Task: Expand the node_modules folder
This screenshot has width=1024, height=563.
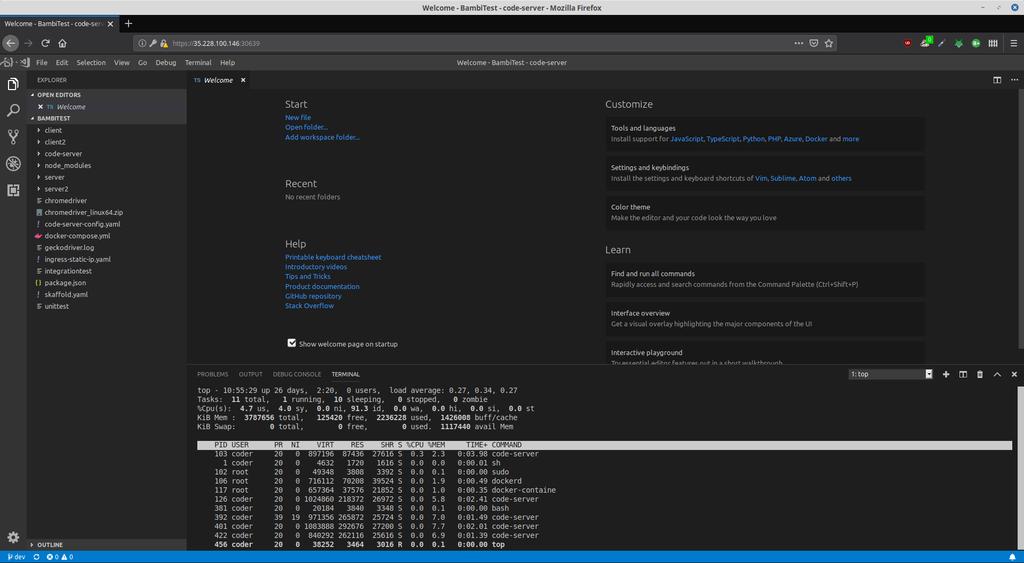Action: (x=108, y=165)
